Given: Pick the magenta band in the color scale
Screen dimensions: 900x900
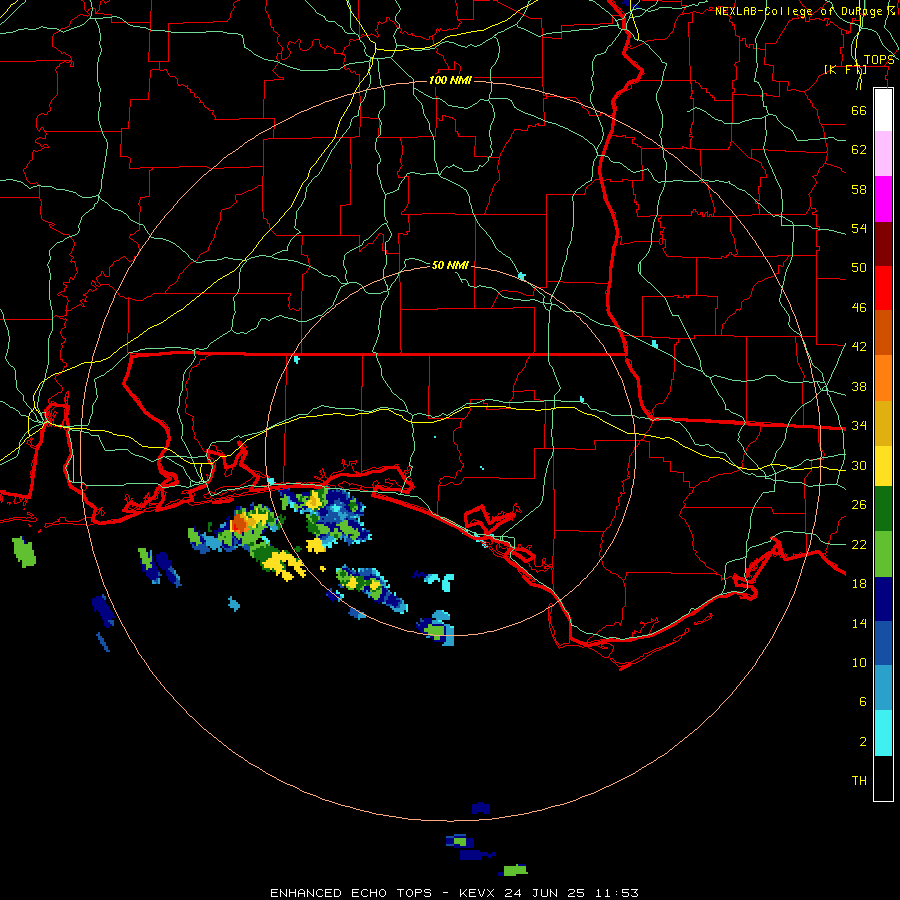Looking at the screenshot, I should pos(883,199).
